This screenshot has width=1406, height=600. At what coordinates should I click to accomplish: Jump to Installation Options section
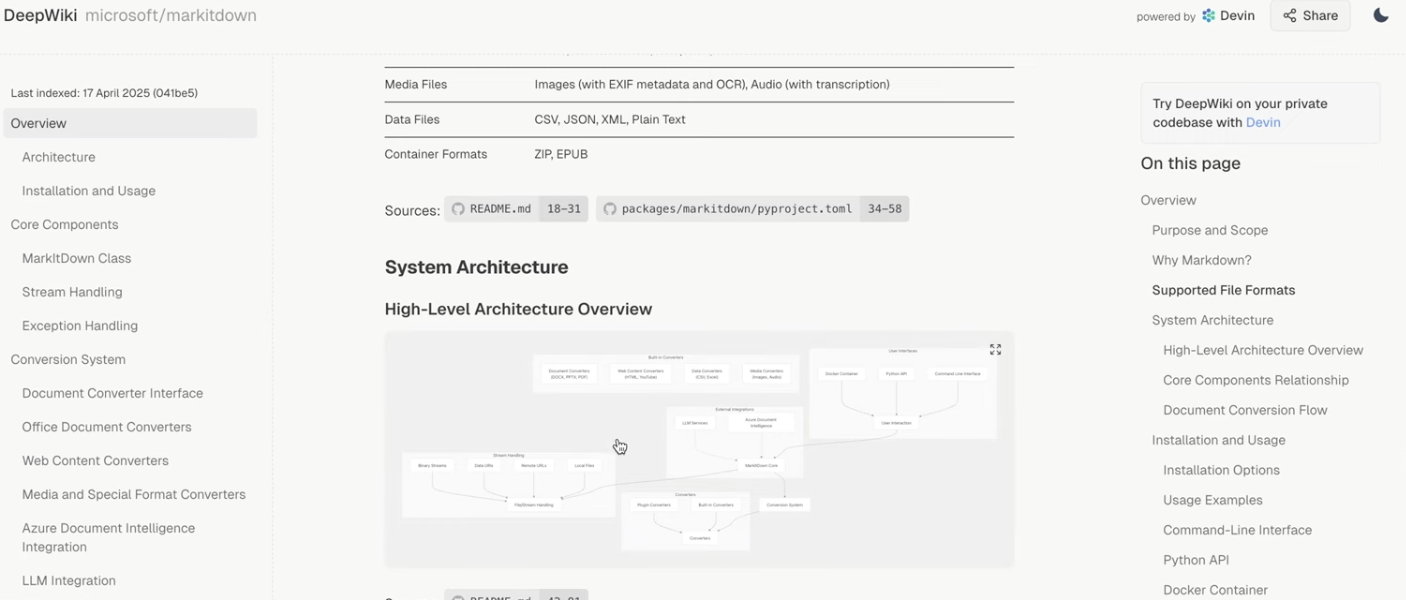point(1221,470)
